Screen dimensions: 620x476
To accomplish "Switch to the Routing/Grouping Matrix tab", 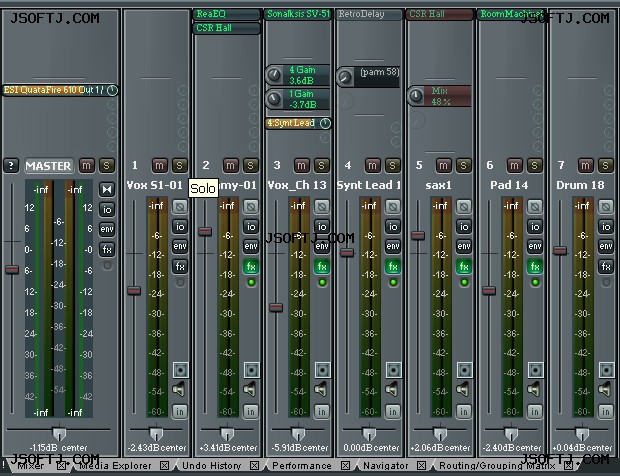I will [x=497, y=466].
